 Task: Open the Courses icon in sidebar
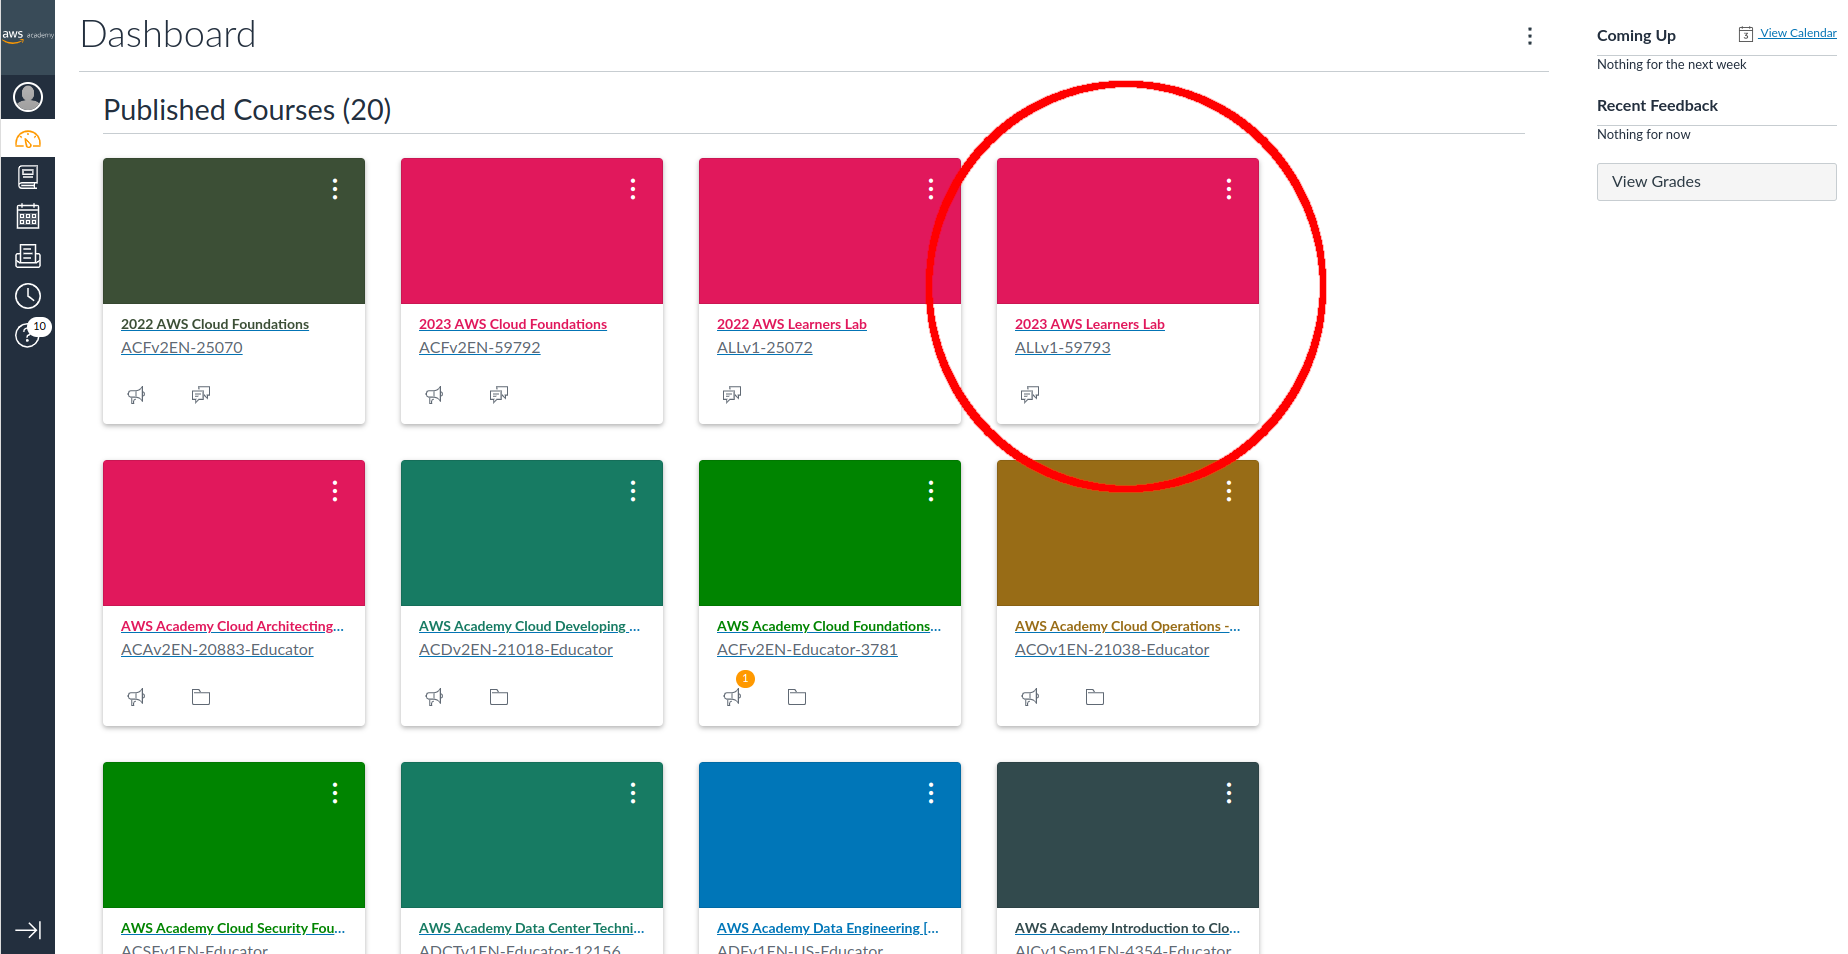pyautogui.click(x=28, y=177)
